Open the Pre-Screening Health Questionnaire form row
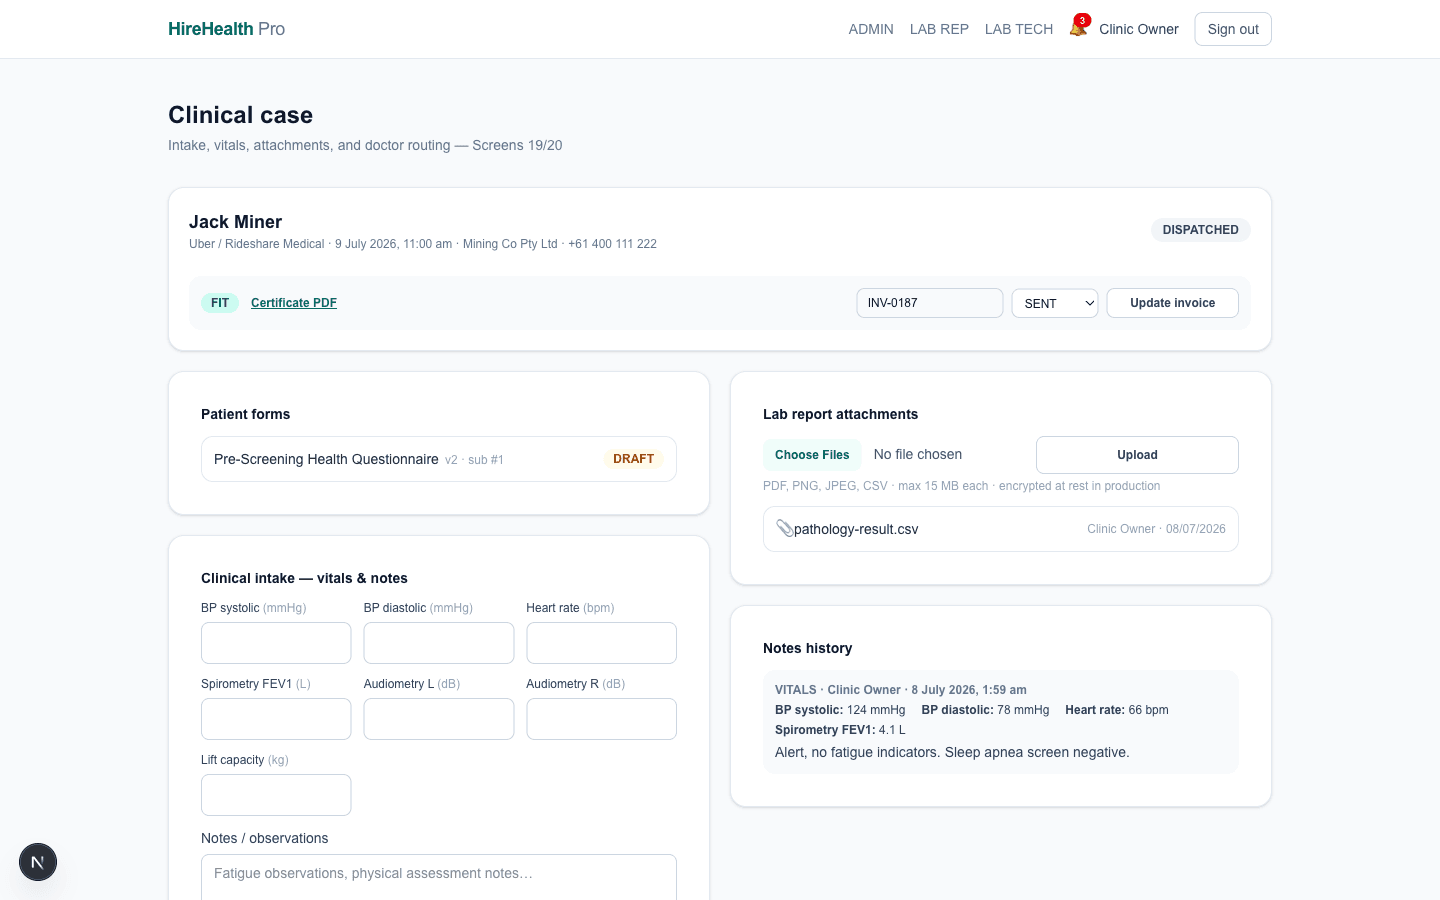1440x900 pixels. [x=439, y=459]
